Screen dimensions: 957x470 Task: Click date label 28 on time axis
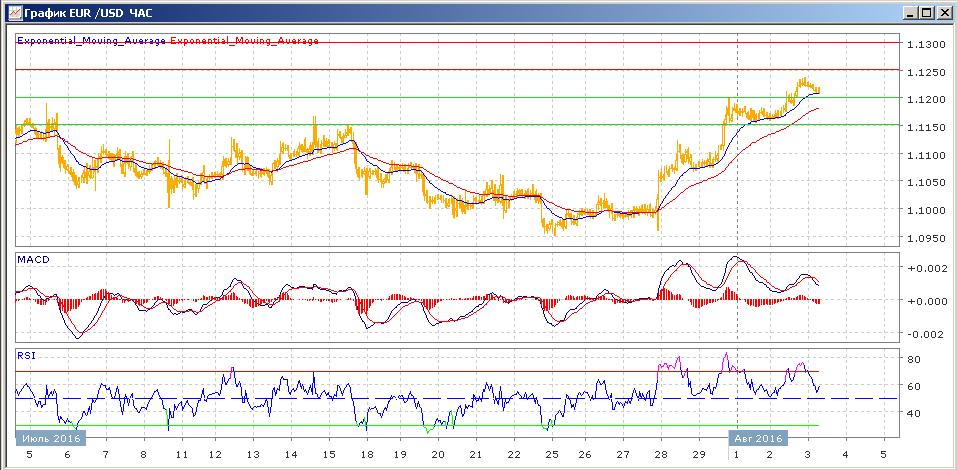point(662,455)
